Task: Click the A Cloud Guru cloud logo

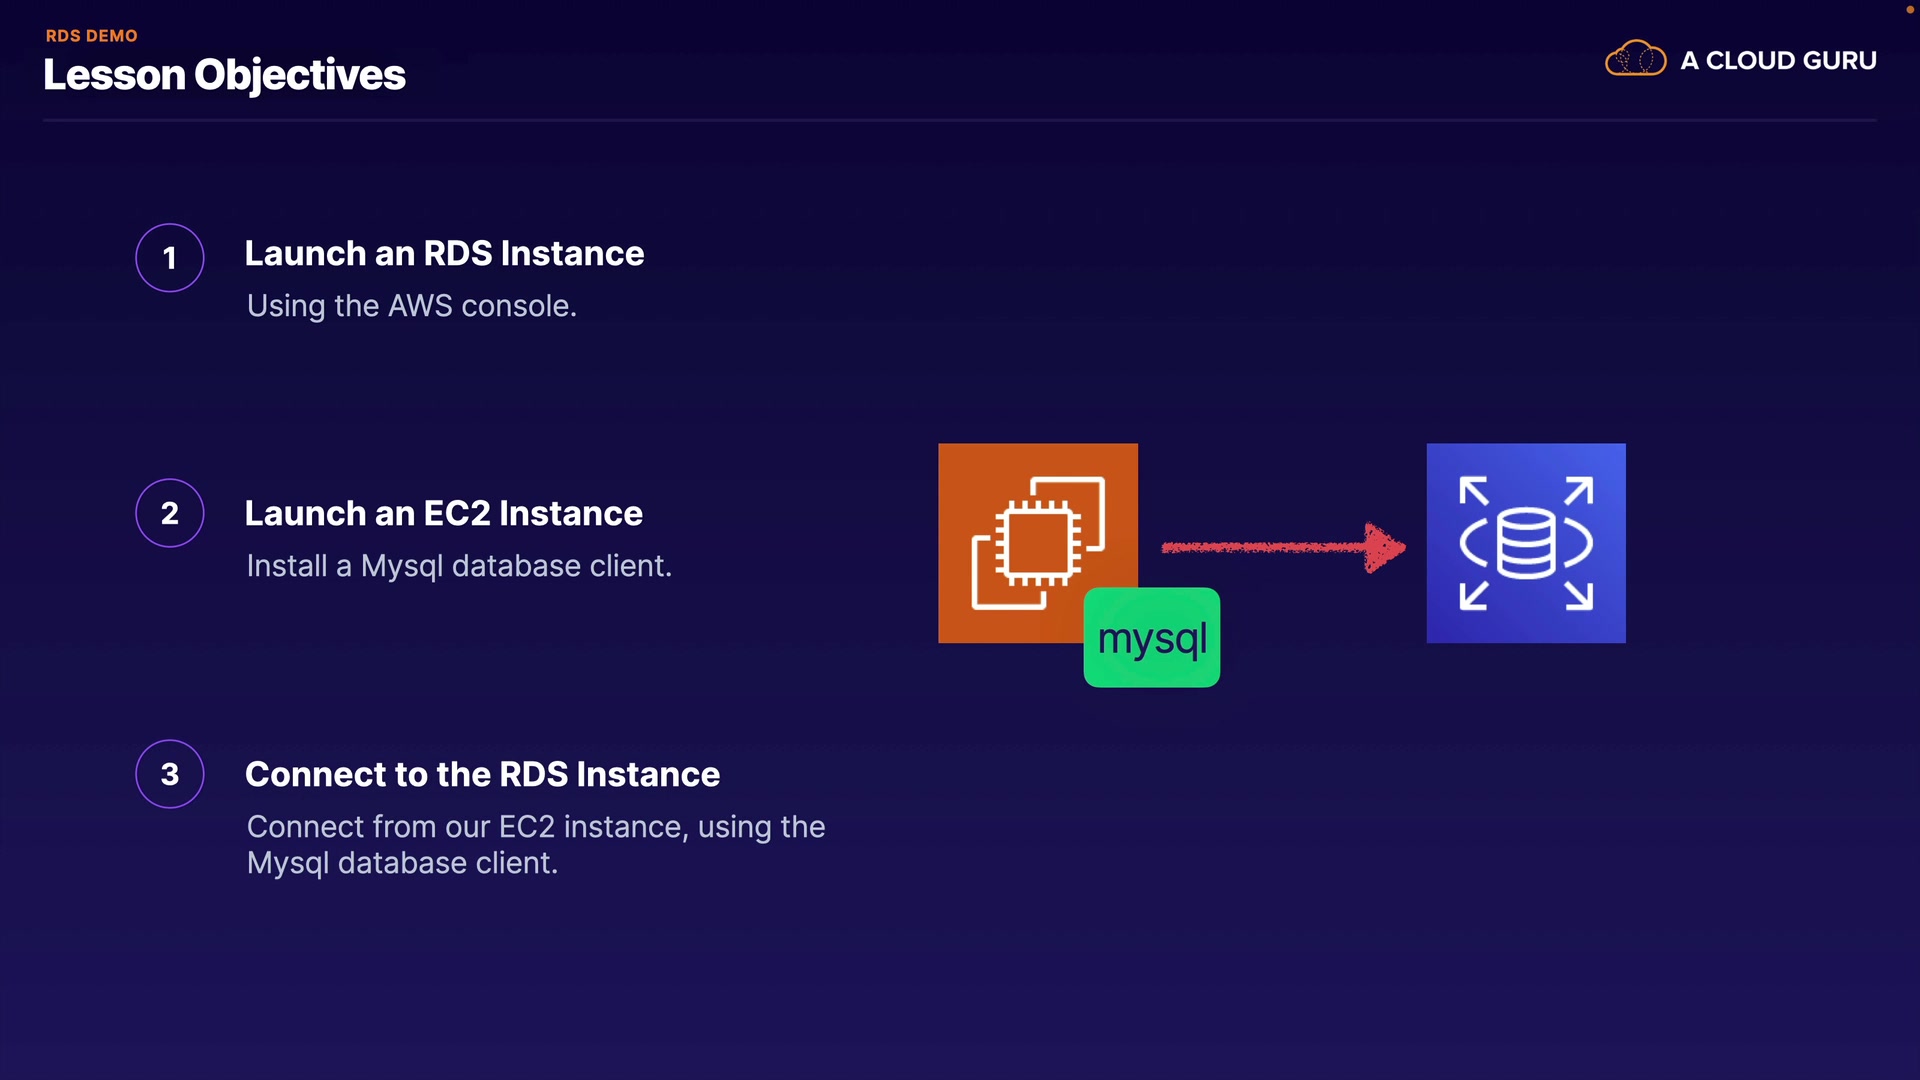Action: click(1635, 59)
